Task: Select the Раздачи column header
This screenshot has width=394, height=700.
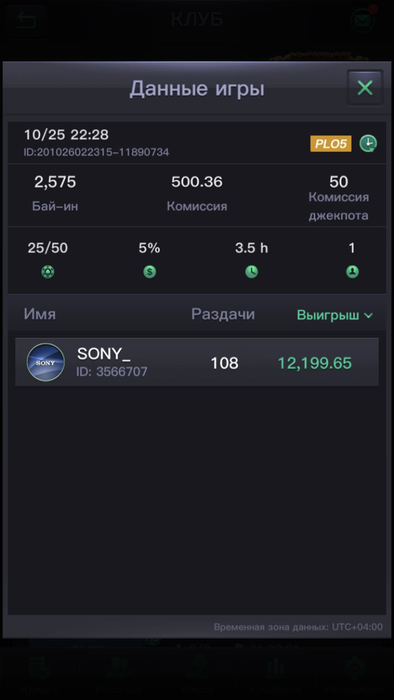Action: [x=223, y=314]
